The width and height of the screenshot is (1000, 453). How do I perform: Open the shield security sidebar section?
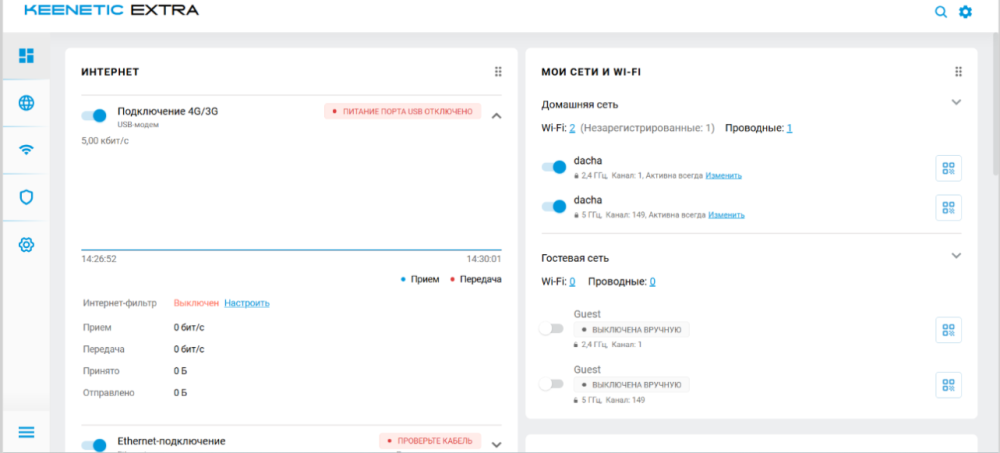point(26,197)
